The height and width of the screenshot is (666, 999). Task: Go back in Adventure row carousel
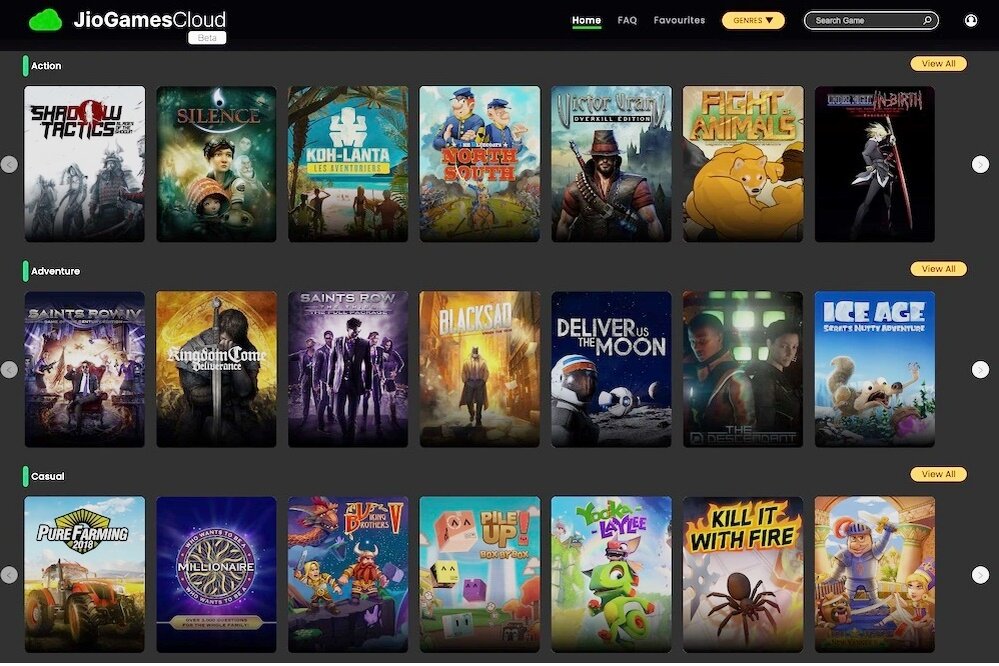[x=9, y=370]
